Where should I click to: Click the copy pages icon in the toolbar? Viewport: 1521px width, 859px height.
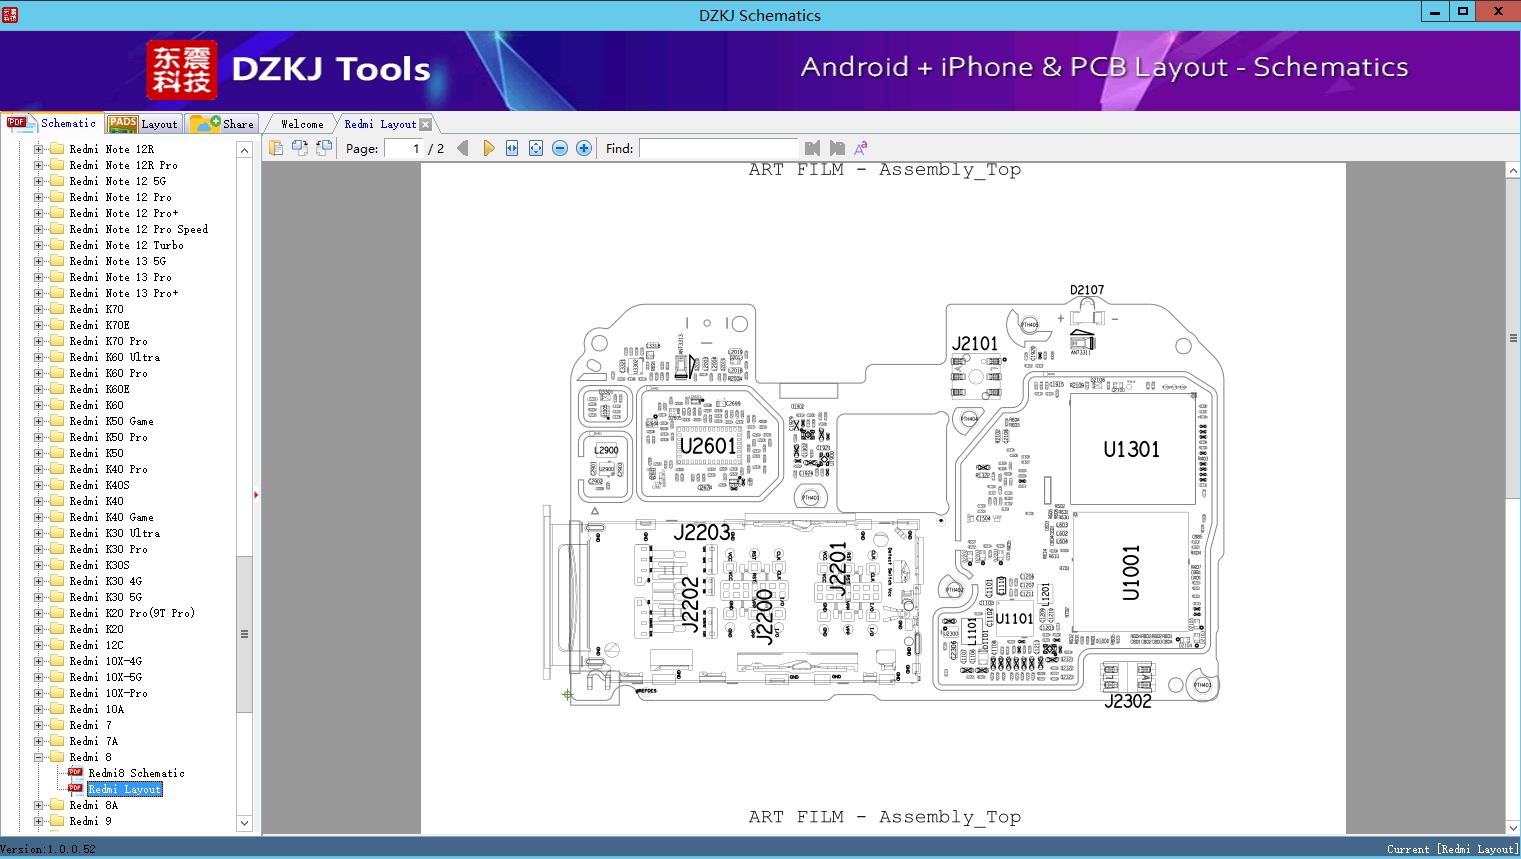pyautogui.click(x=276, y=148)
